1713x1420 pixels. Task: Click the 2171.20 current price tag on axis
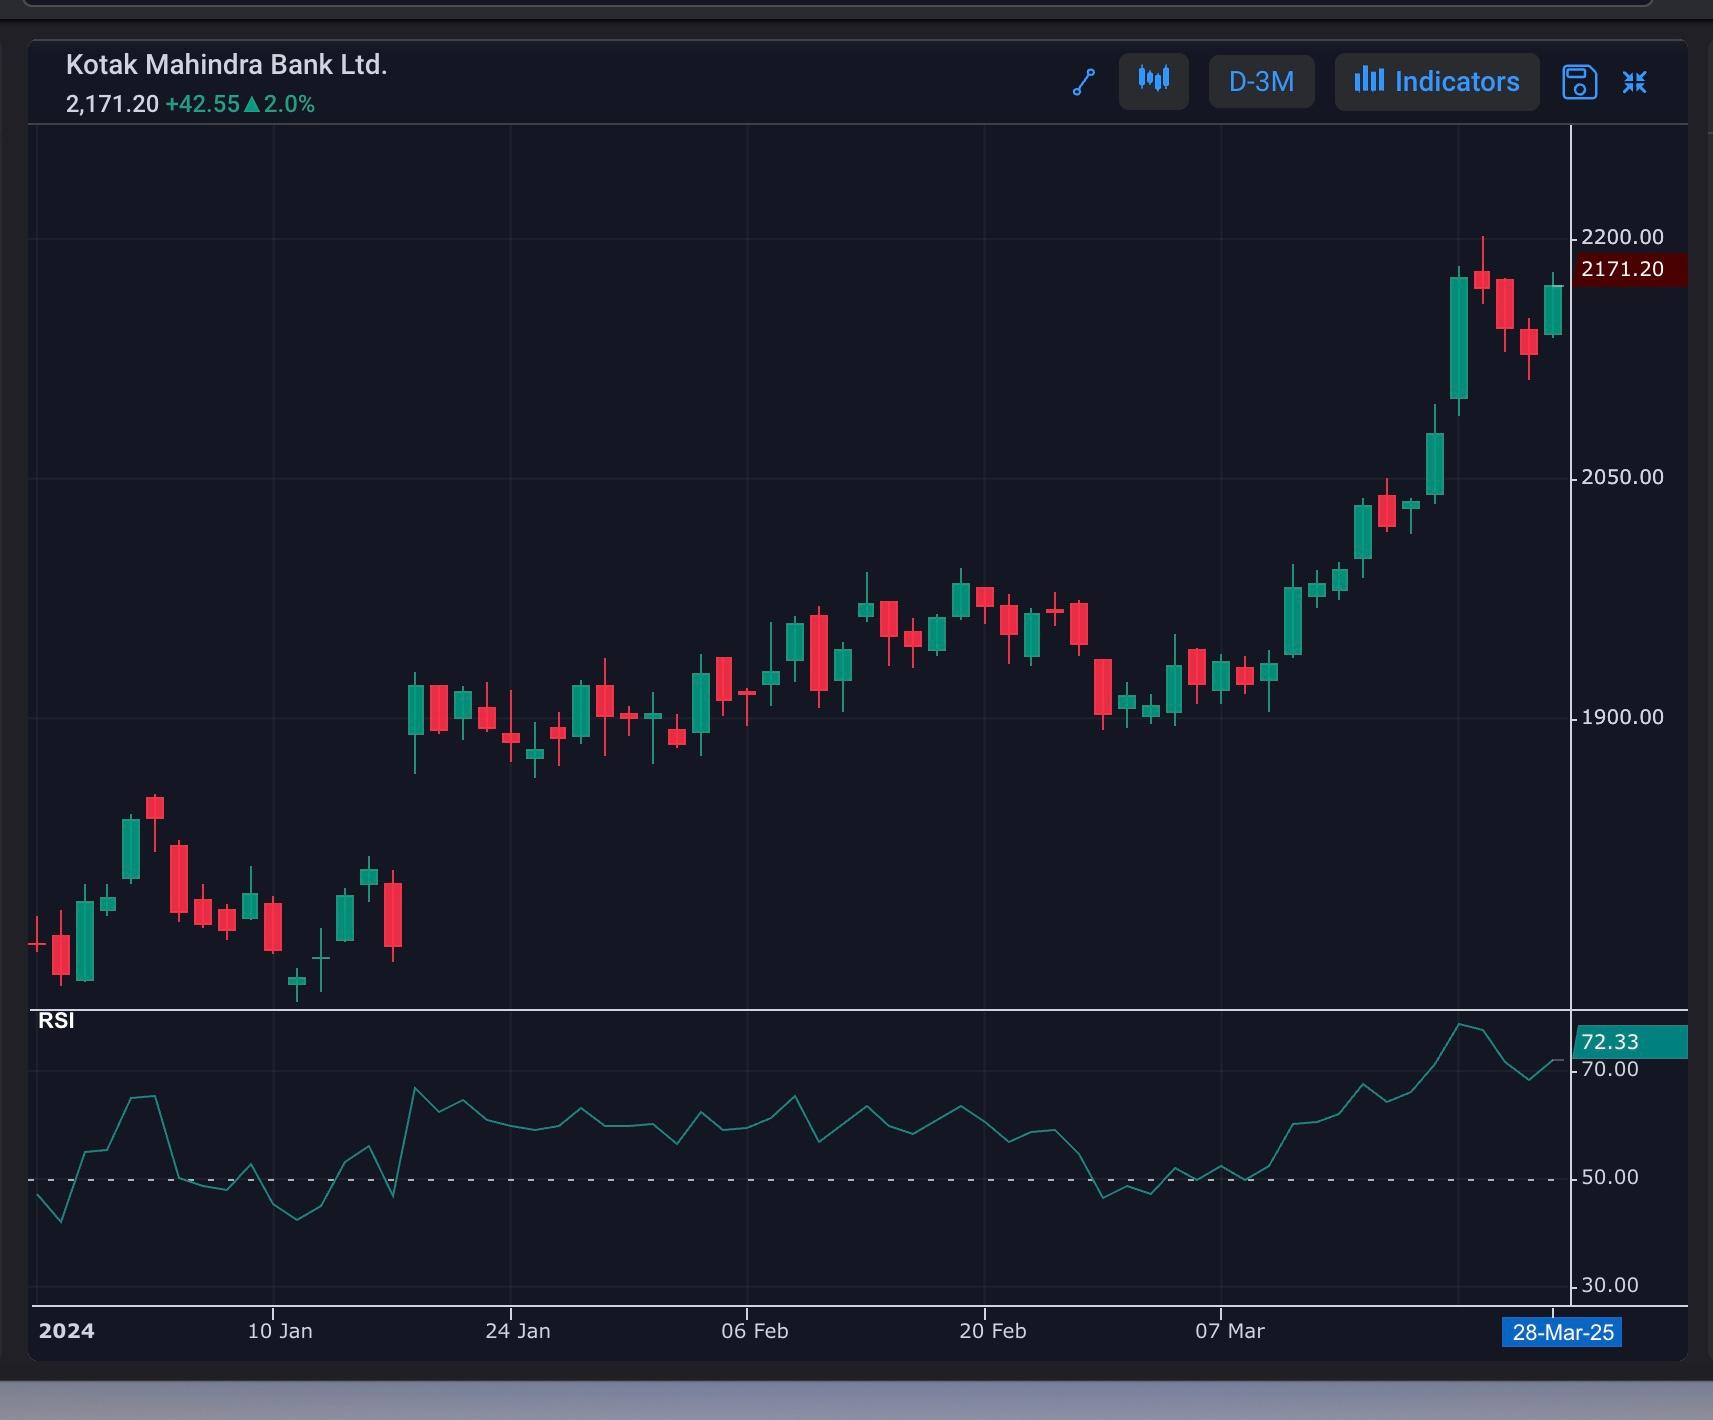click(1630, 269)
